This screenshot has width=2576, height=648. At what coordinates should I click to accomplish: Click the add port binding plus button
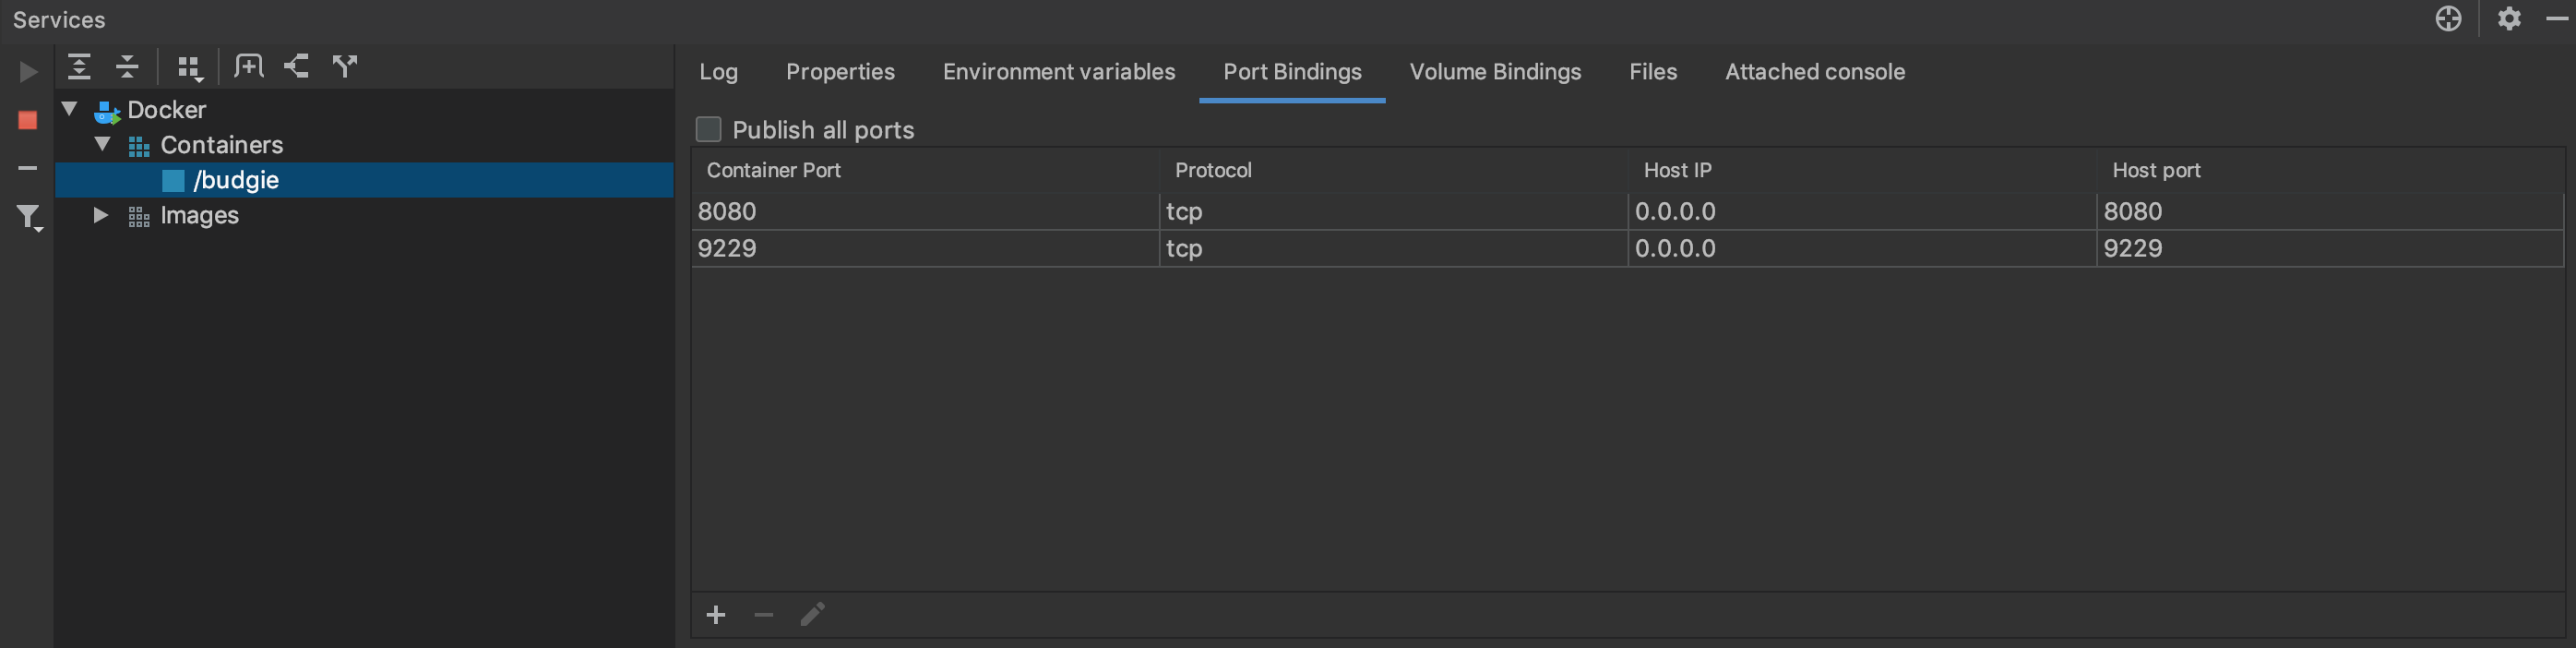(715, 615)
